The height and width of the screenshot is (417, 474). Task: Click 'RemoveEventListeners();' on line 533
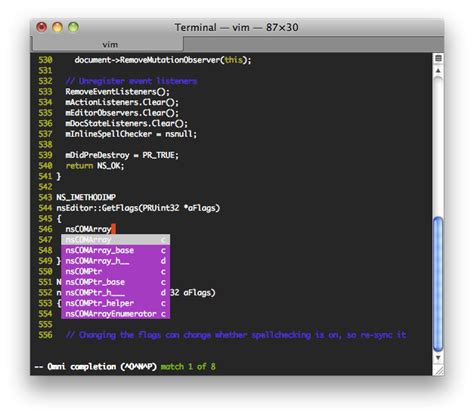click(117, 92)
